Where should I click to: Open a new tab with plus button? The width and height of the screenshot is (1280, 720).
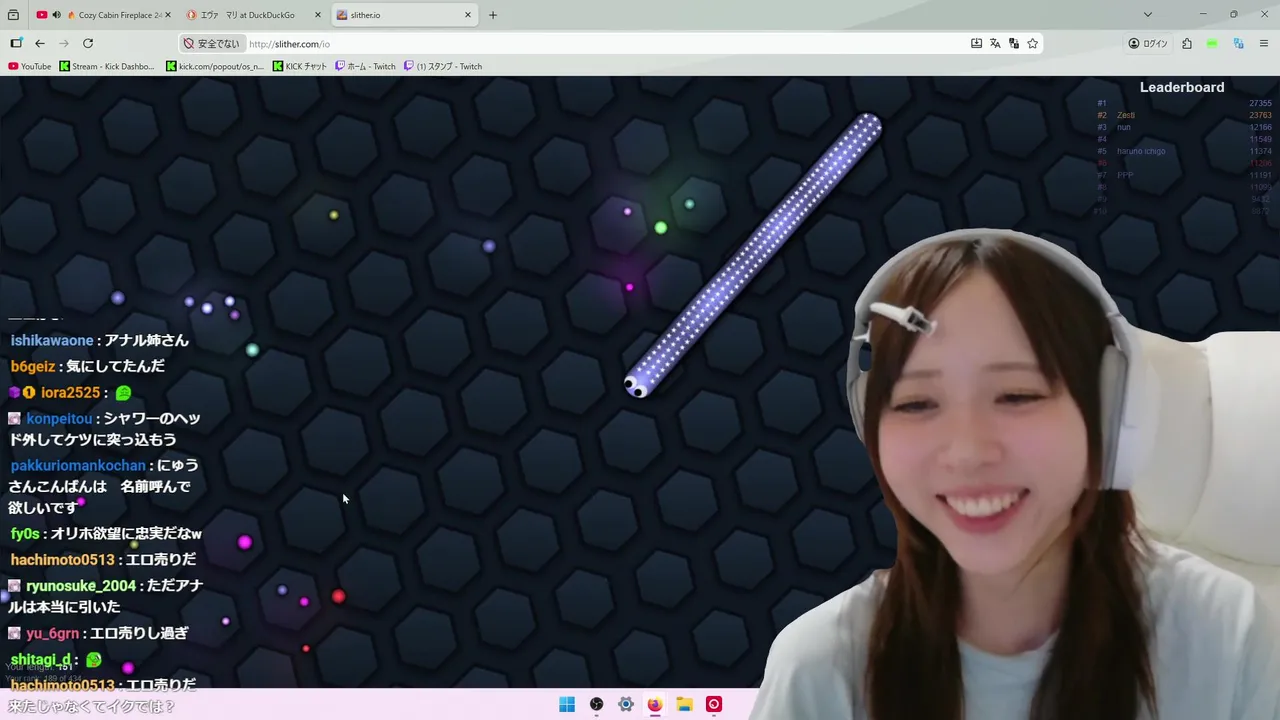pyautogui.click(x=493, y=15)
